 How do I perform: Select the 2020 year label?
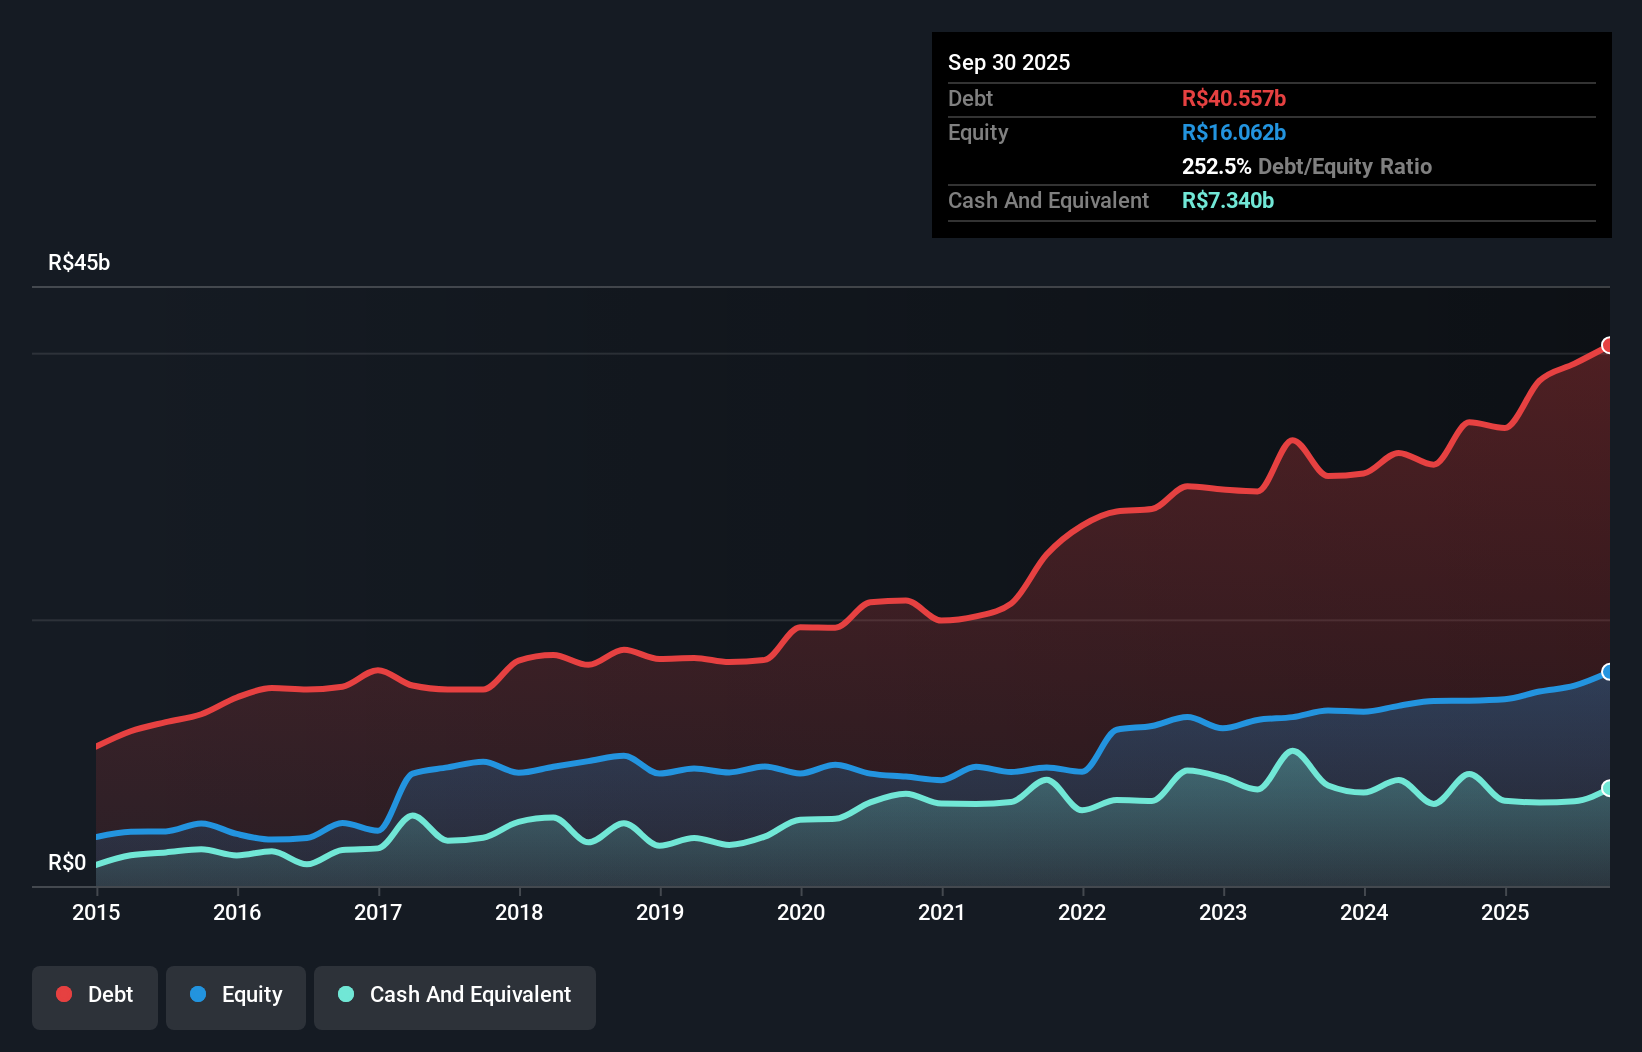click(x=801, y=912)
